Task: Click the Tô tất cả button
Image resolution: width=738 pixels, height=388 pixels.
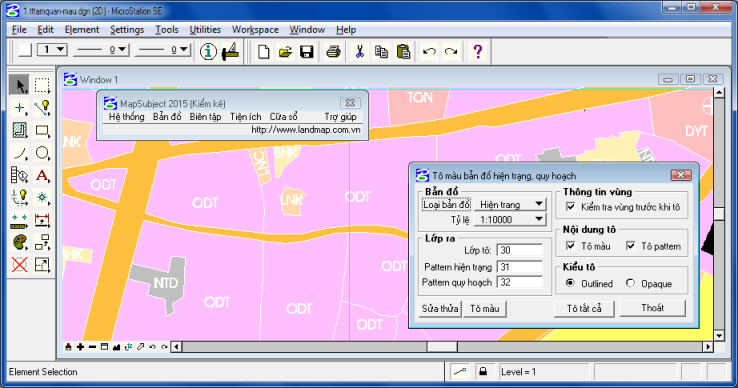Action: 584,308
